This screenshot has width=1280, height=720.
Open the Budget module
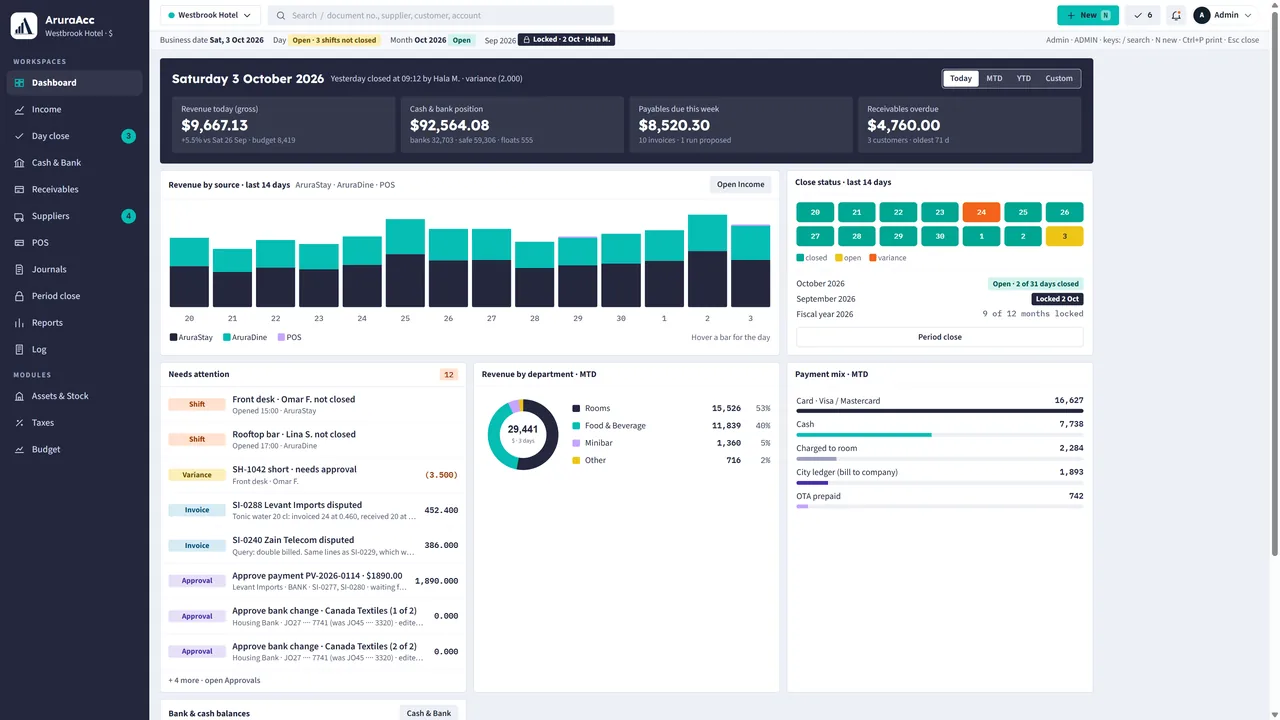pos(74,449)
